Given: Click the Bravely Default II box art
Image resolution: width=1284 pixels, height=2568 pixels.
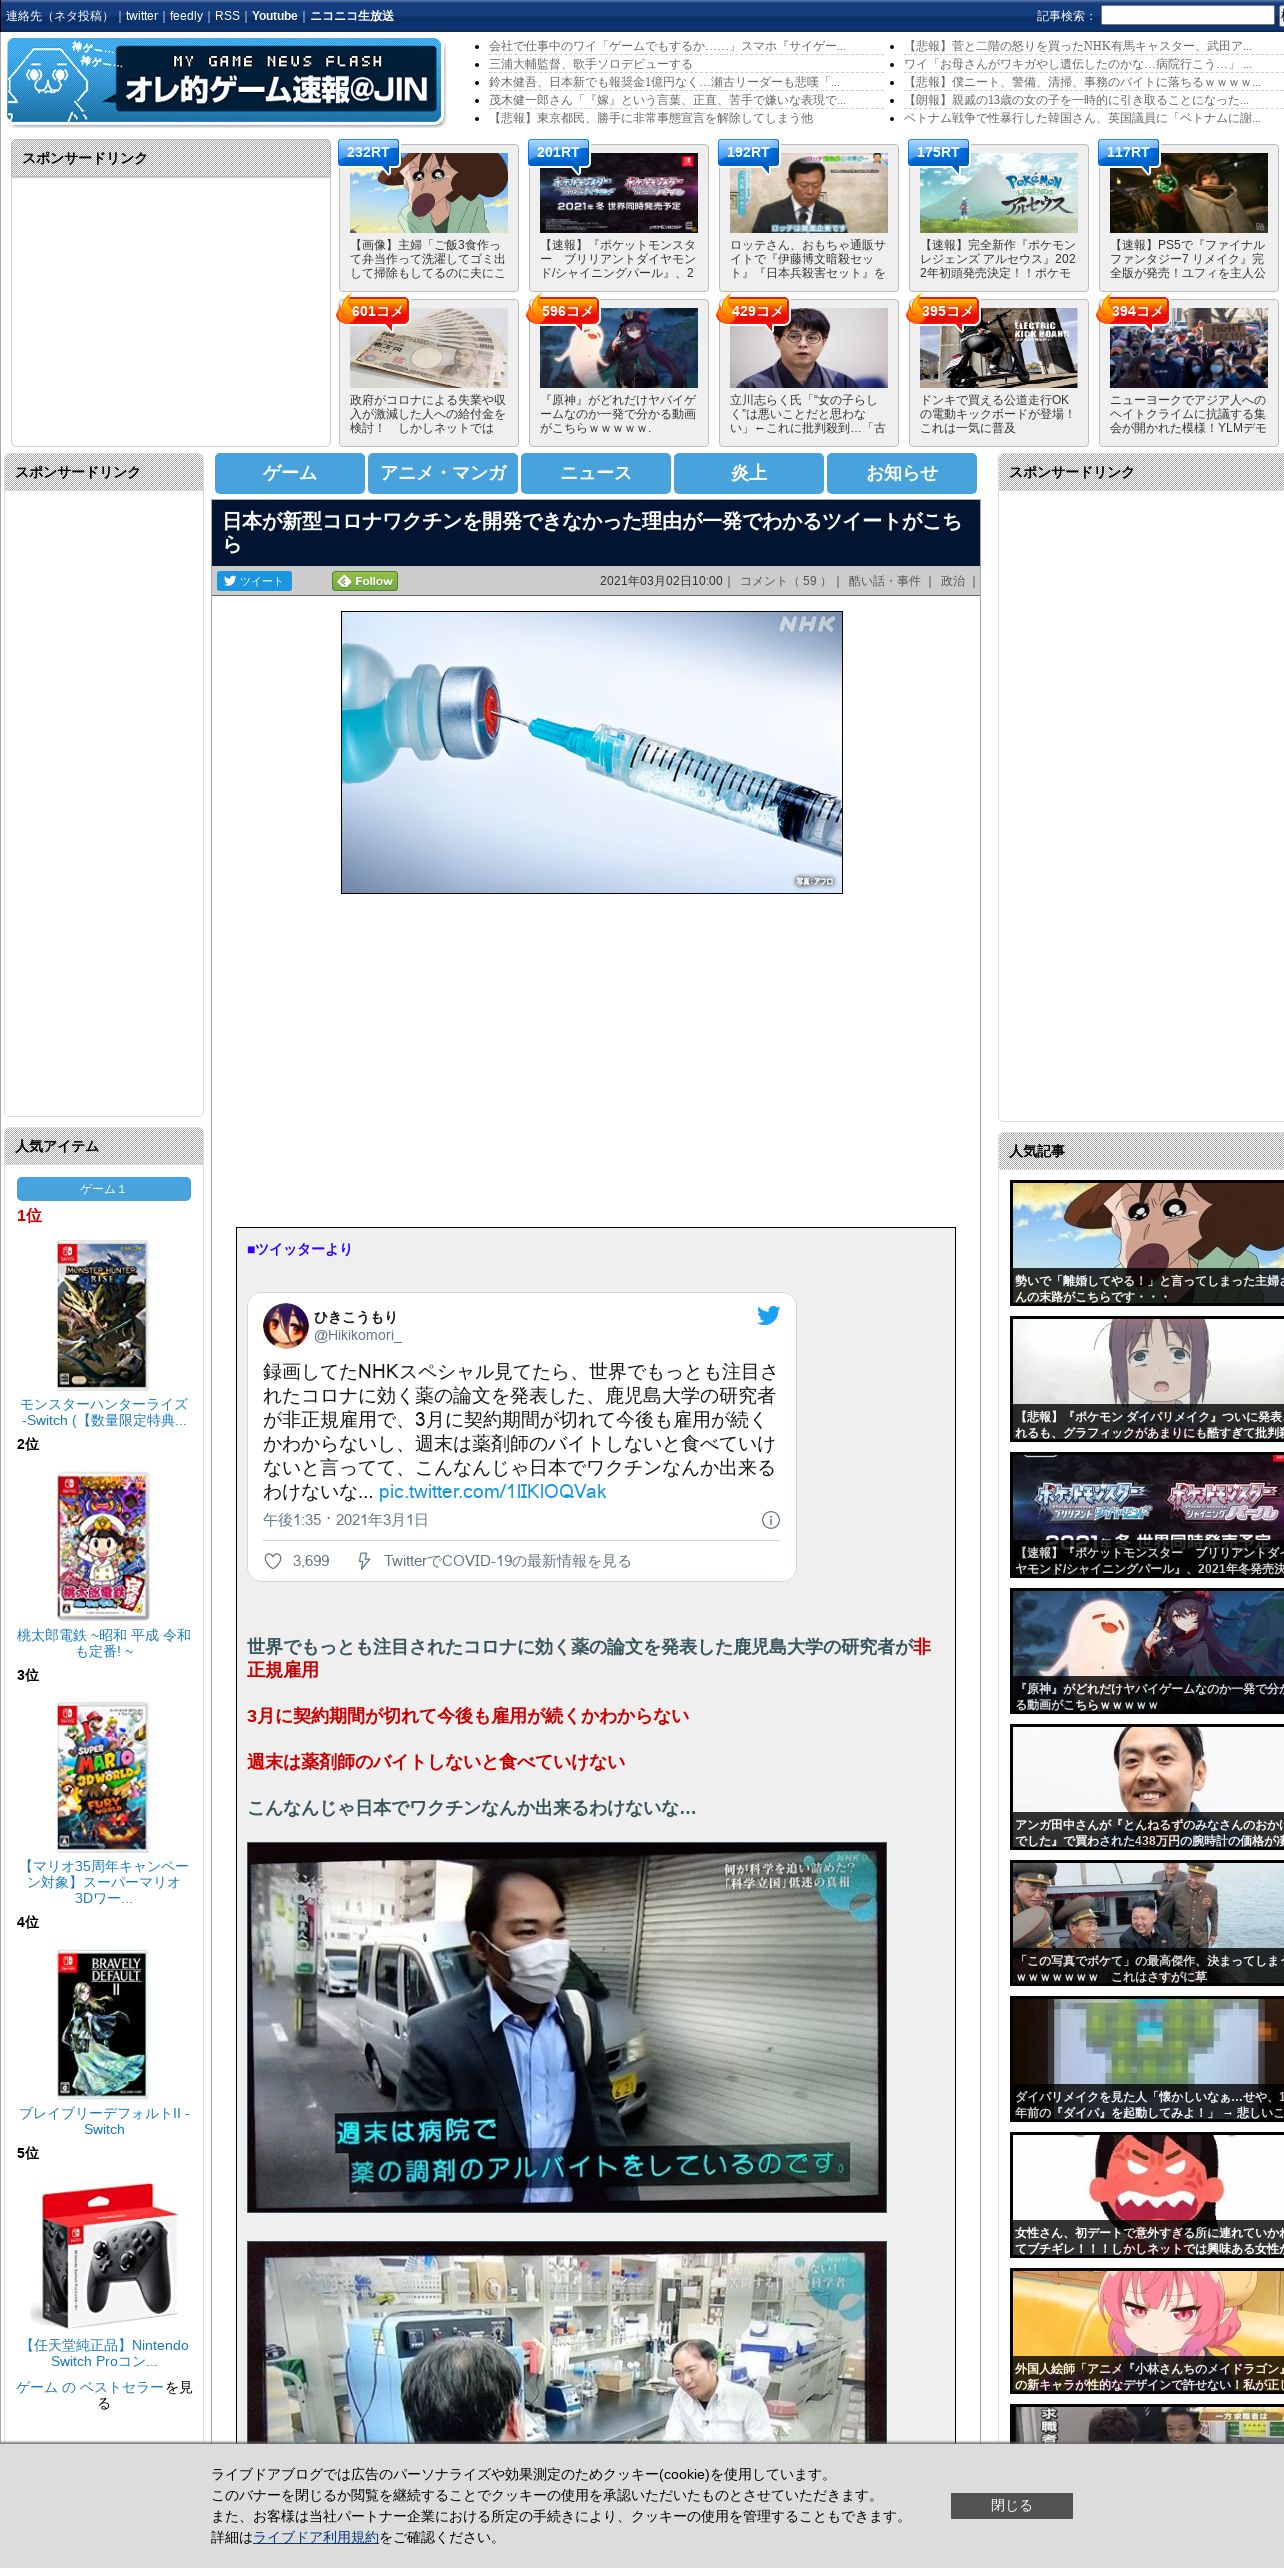Looking at the screenshot, I should click(x=102, y=2024).
